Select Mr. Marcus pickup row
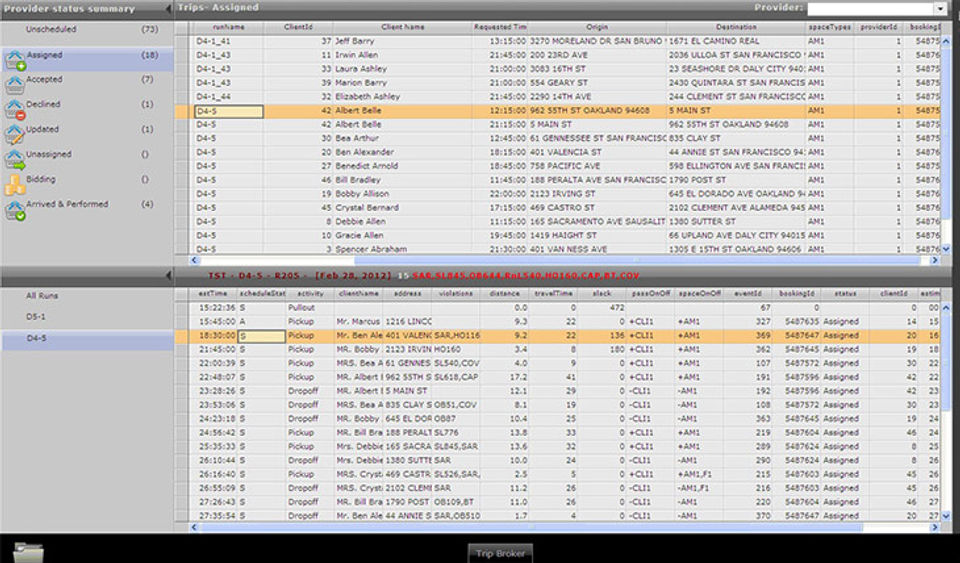Image resolution: width=960 pixels, height=563 pixels. click(558, 321)
